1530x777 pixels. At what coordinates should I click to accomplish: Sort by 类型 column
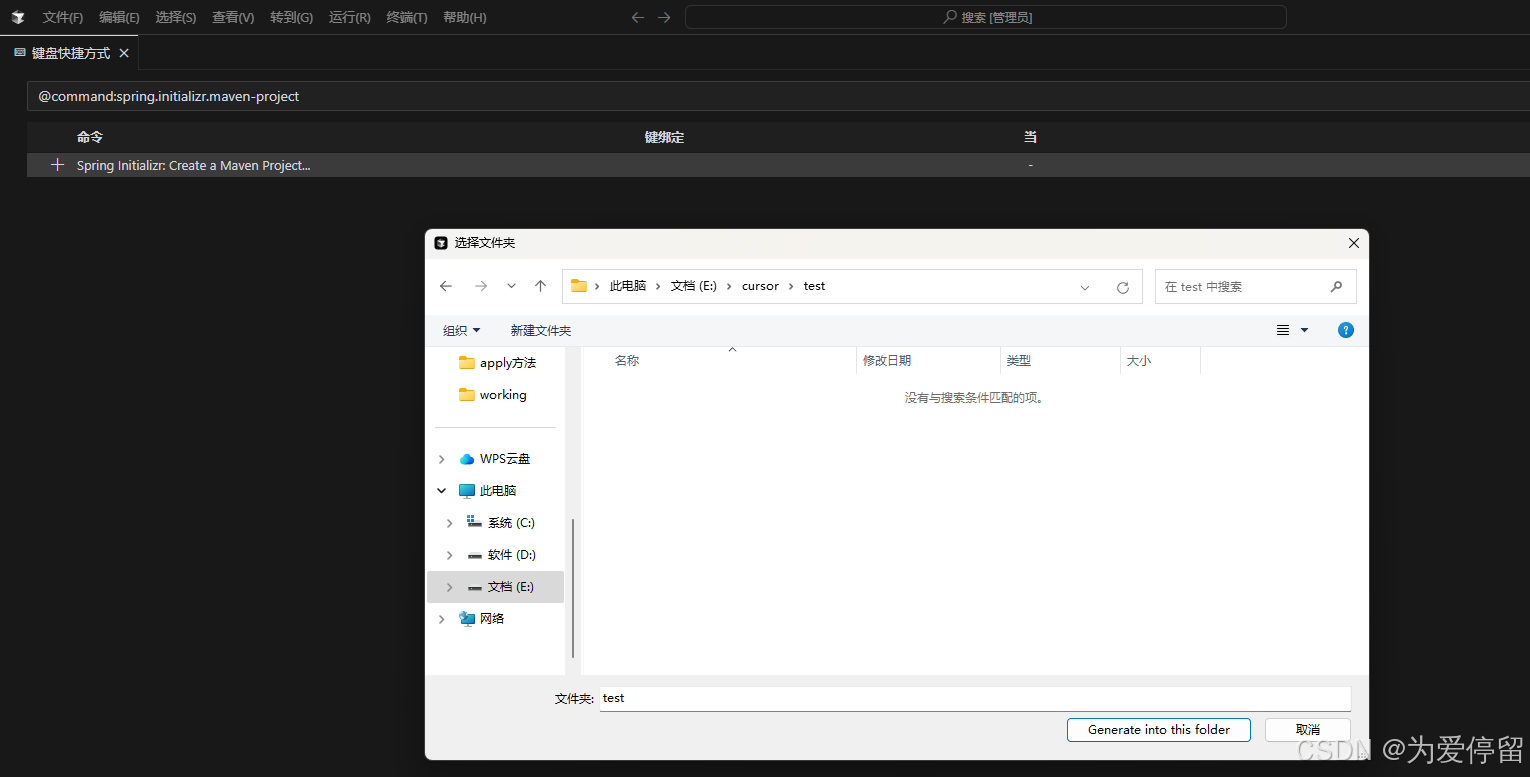pos(1018,361)
